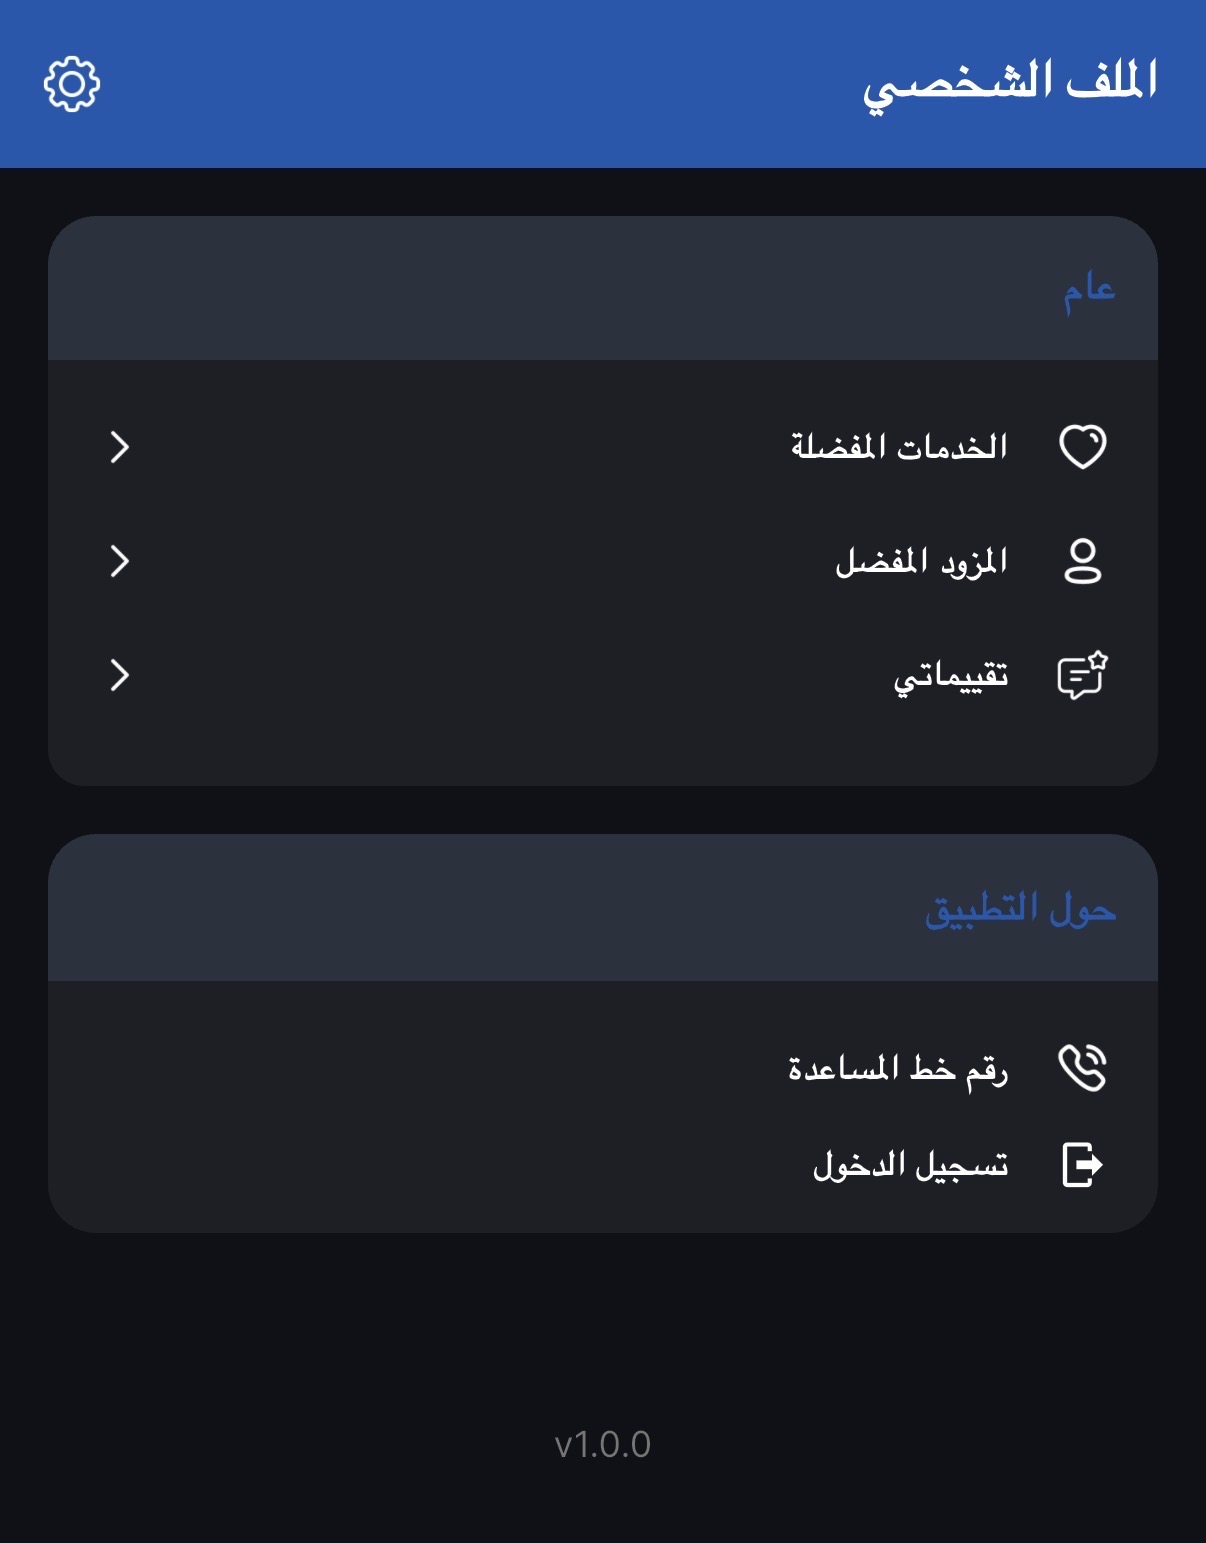
Task: Click the v1.0.0 version label
Action: [603, 1444]
